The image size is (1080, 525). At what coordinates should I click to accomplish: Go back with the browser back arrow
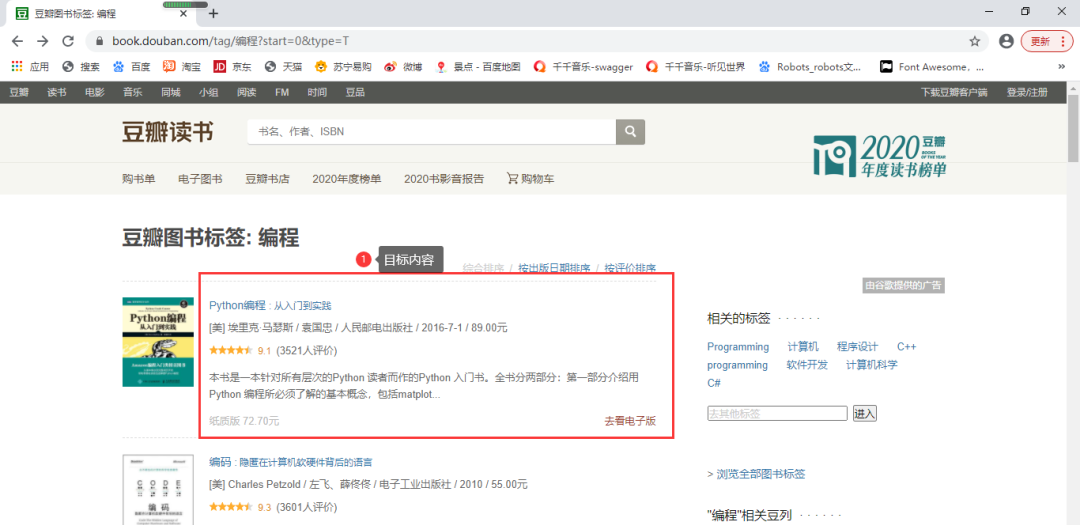tap(17, 41)
